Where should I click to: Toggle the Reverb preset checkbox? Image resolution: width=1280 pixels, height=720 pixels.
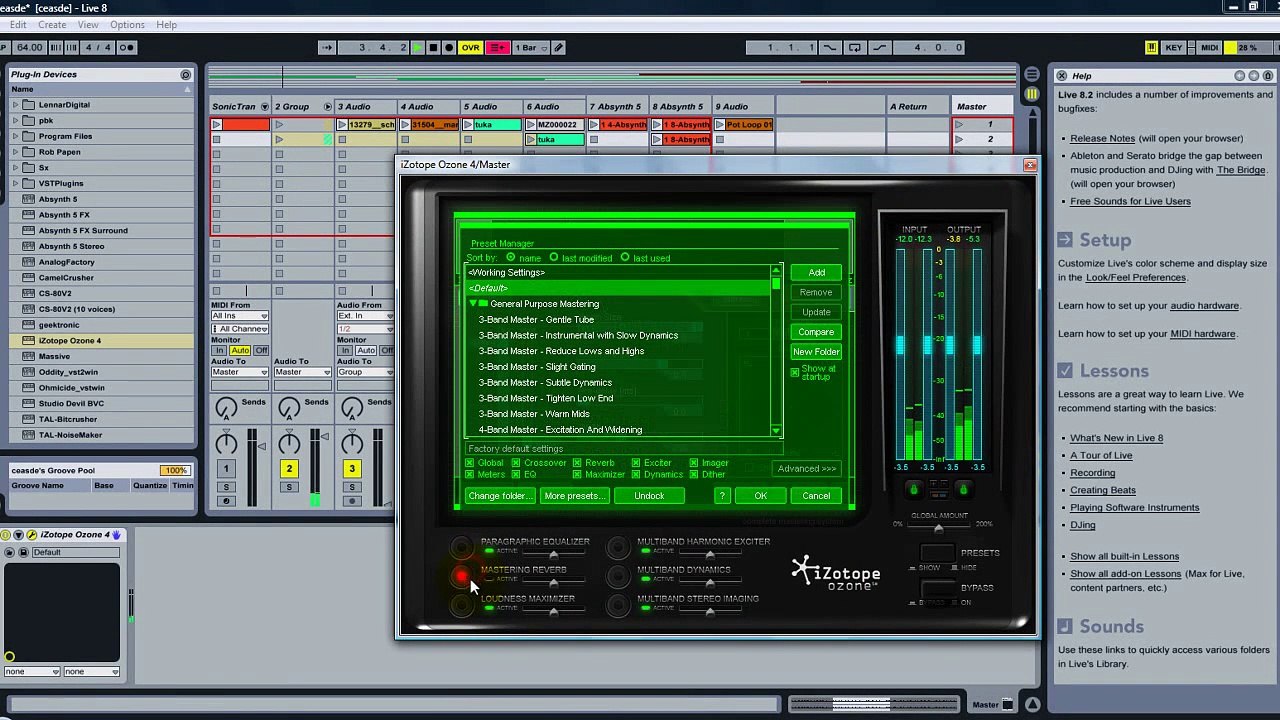coord(577,463)
